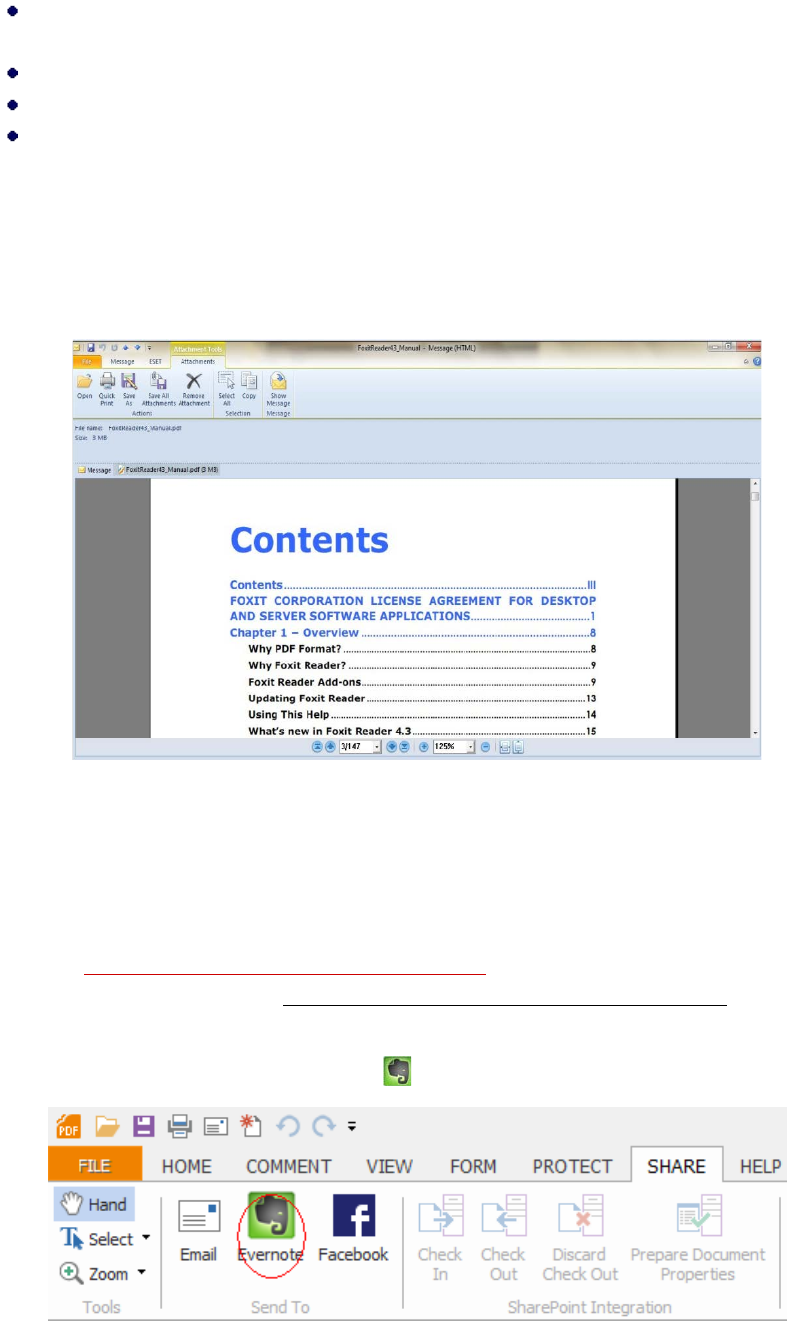Open the Outlook Message ribbon tab

[x=123, y=361]
